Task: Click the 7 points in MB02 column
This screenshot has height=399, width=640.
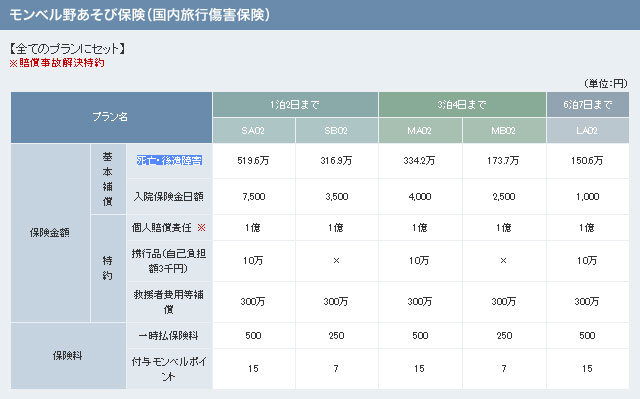Action: pos(504,369)
